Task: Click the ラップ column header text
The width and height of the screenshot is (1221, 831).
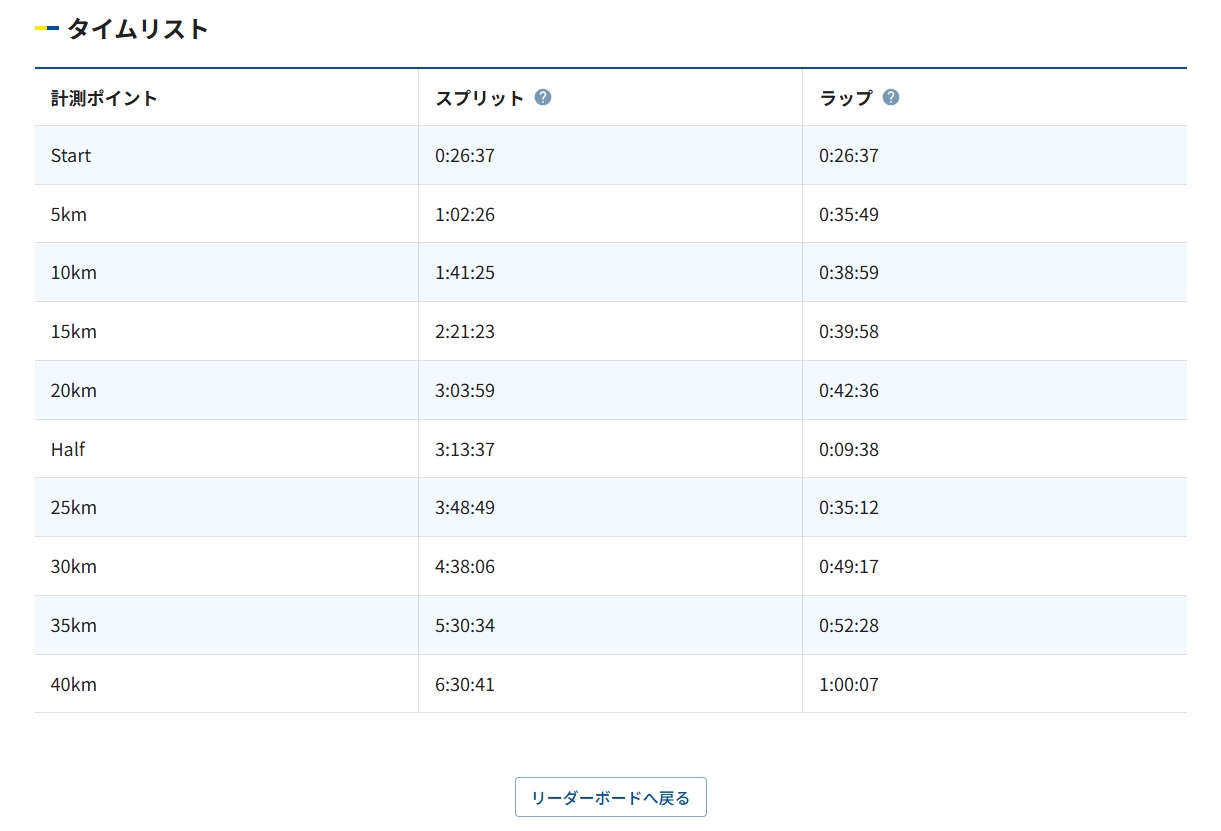Action: 846,98
